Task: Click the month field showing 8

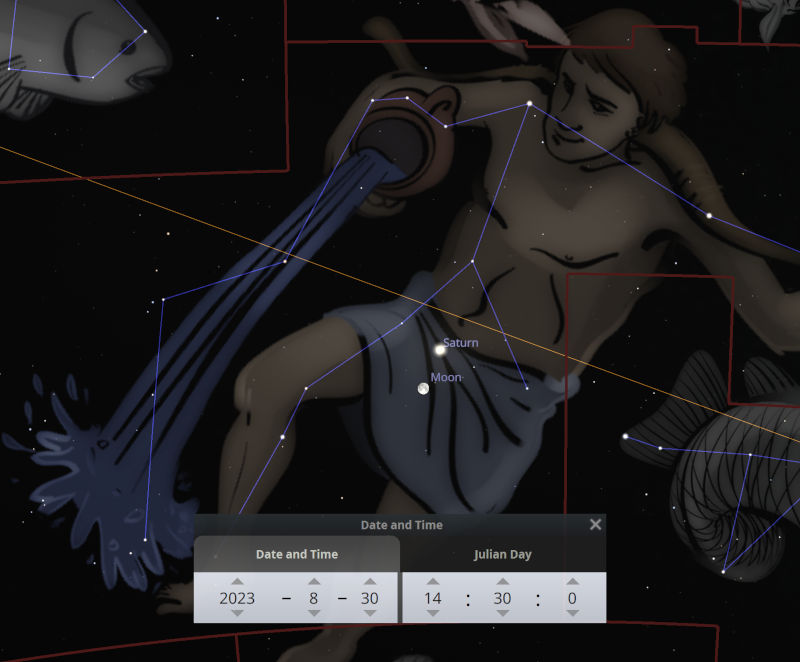Action: [314, 598]
